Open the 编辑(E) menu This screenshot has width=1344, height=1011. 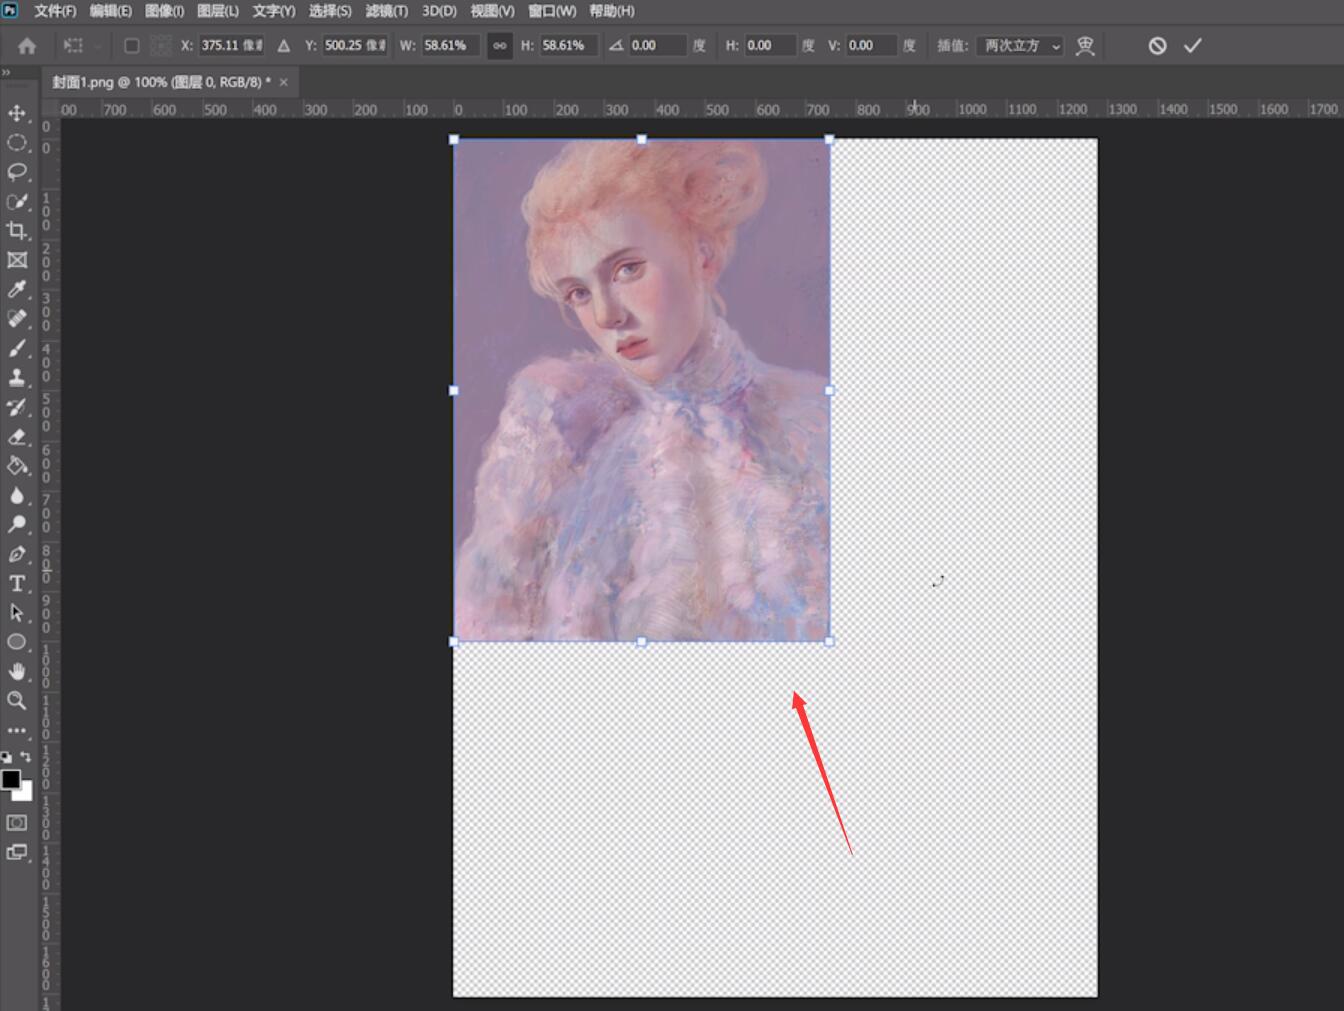(x=111, y=11)
